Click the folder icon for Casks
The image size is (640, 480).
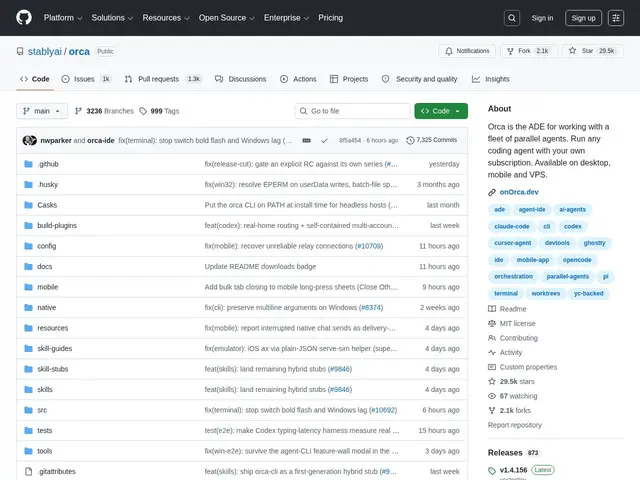pos(28,205)
